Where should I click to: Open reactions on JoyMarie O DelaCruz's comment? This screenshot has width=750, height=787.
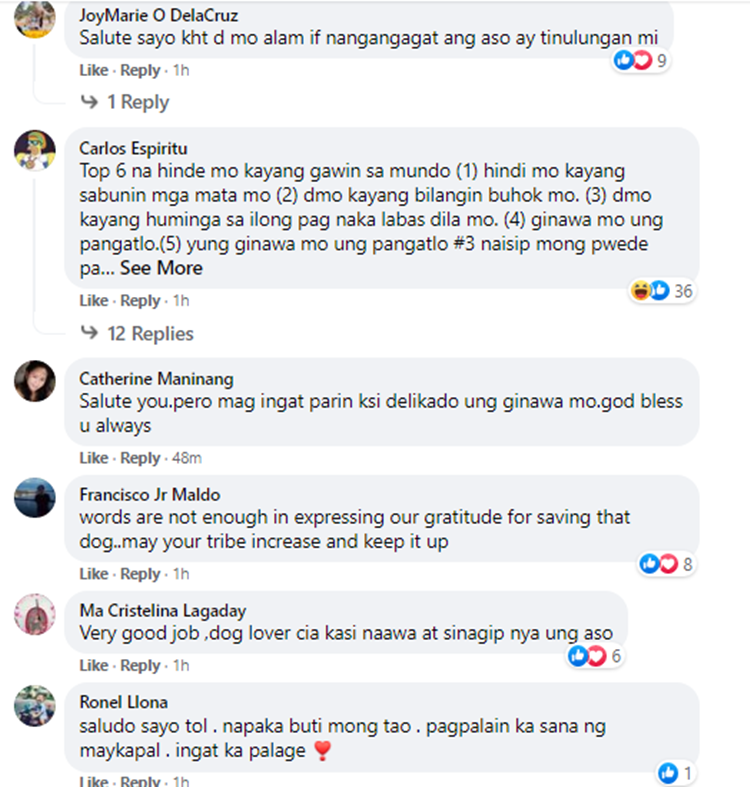click(x=640, y=61)
